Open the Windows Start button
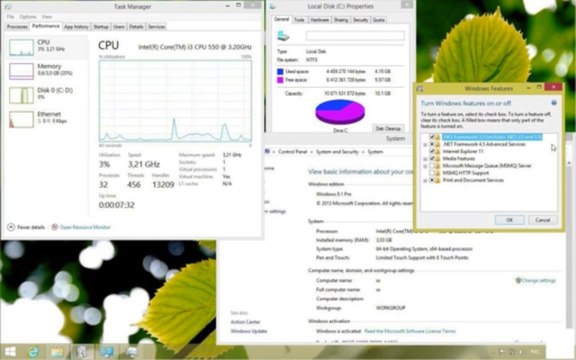The height and width of the screenshot is (360, 576). 10,352
